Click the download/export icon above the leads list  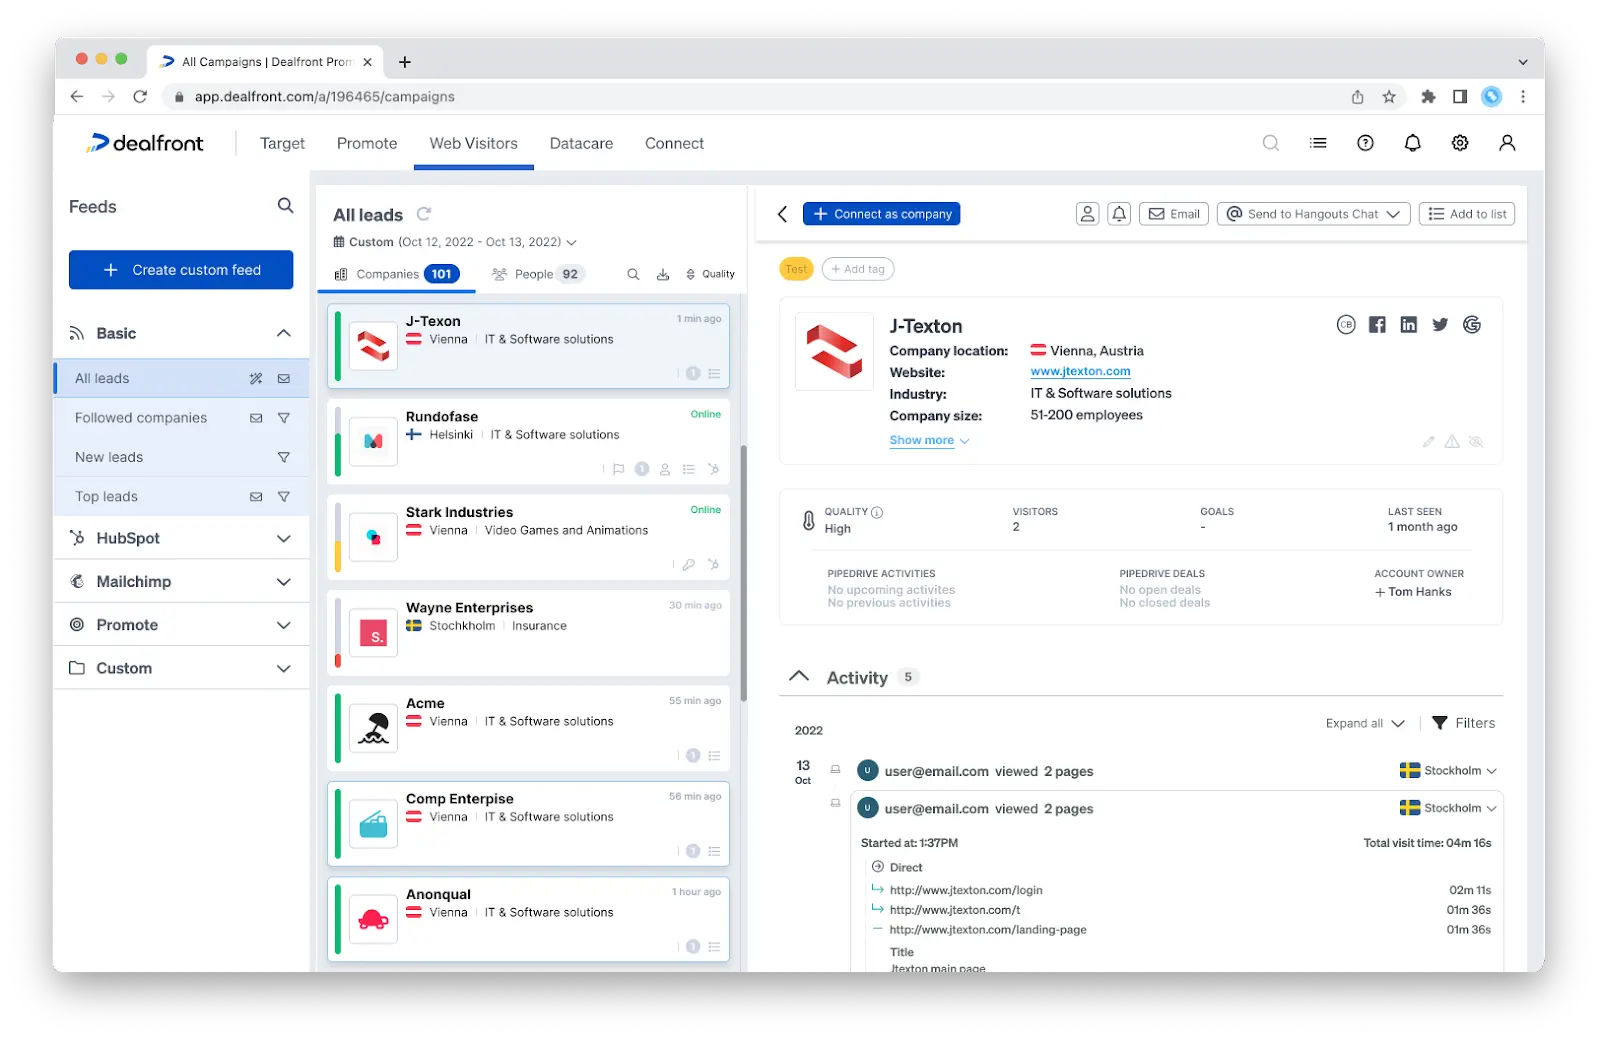663,273
